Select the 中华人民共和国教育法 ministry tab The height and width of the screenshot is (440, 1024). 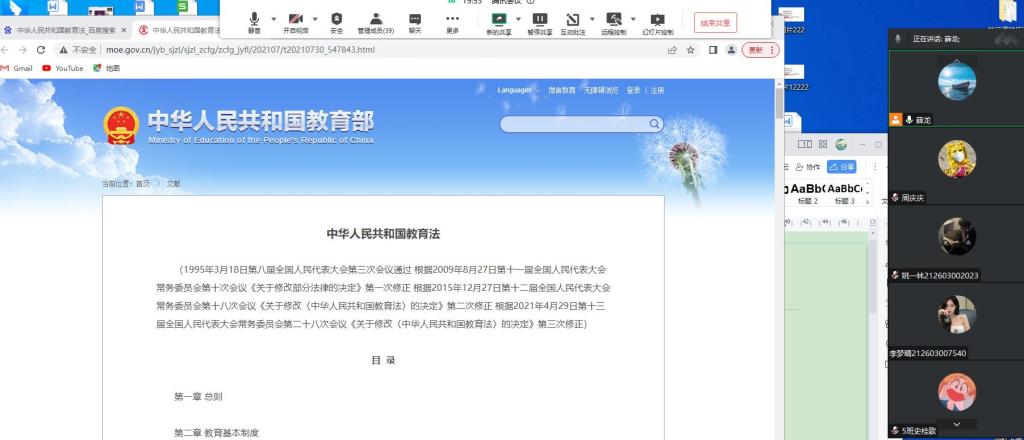coord(180,30)
